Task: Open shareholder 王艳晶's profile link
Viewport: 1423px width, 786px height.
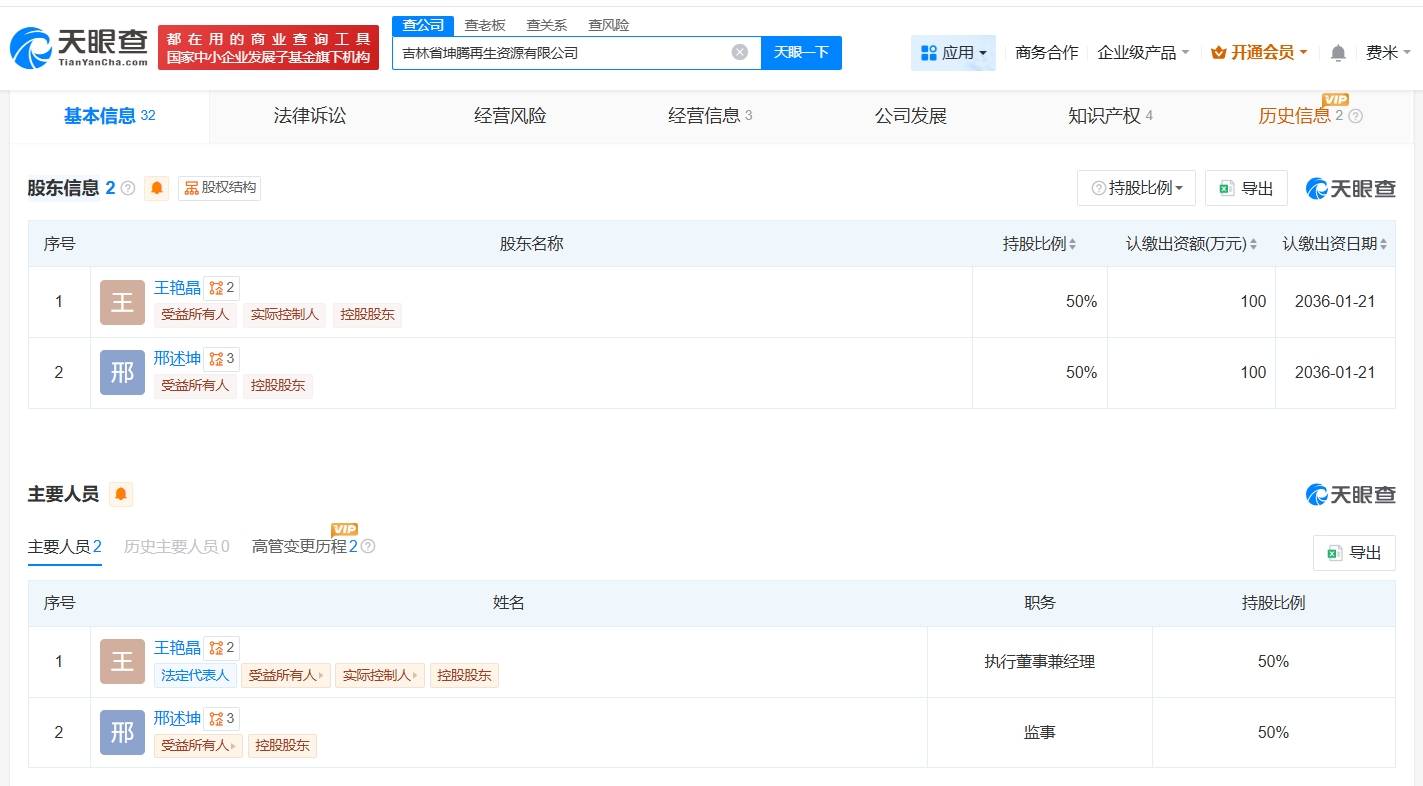Action: (177, 287)
